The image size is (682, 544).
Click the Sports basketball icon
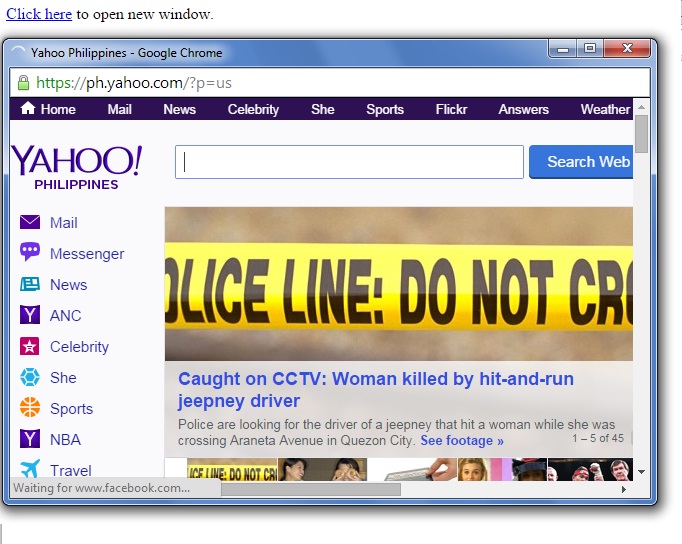click(30, 408)
